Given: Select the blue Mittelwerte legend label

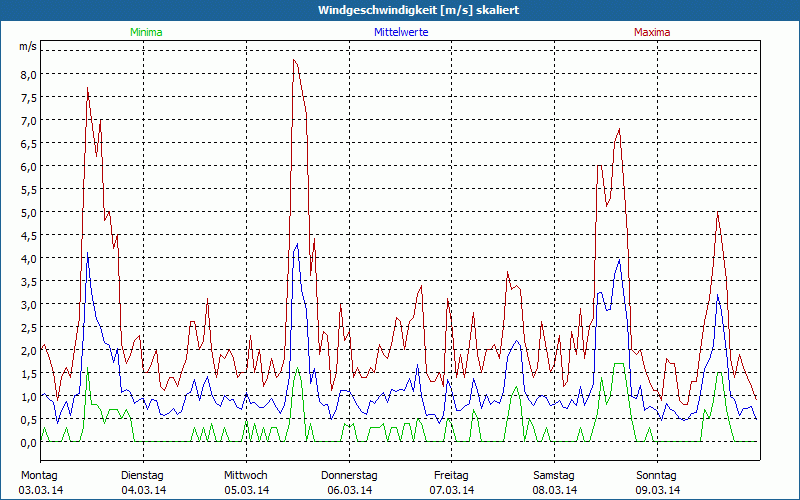Looking at the screenshot, I should [x=401, y=32].
